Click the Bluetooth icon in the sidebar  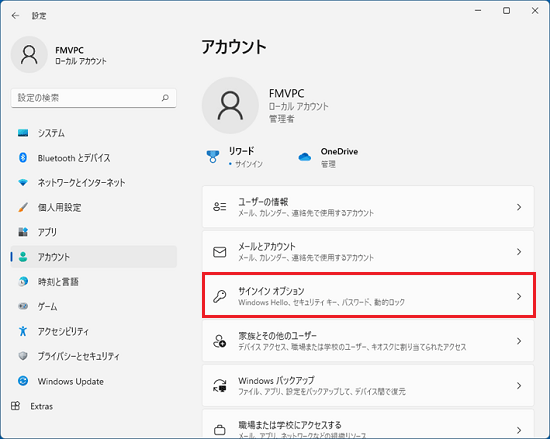point(23,158)
